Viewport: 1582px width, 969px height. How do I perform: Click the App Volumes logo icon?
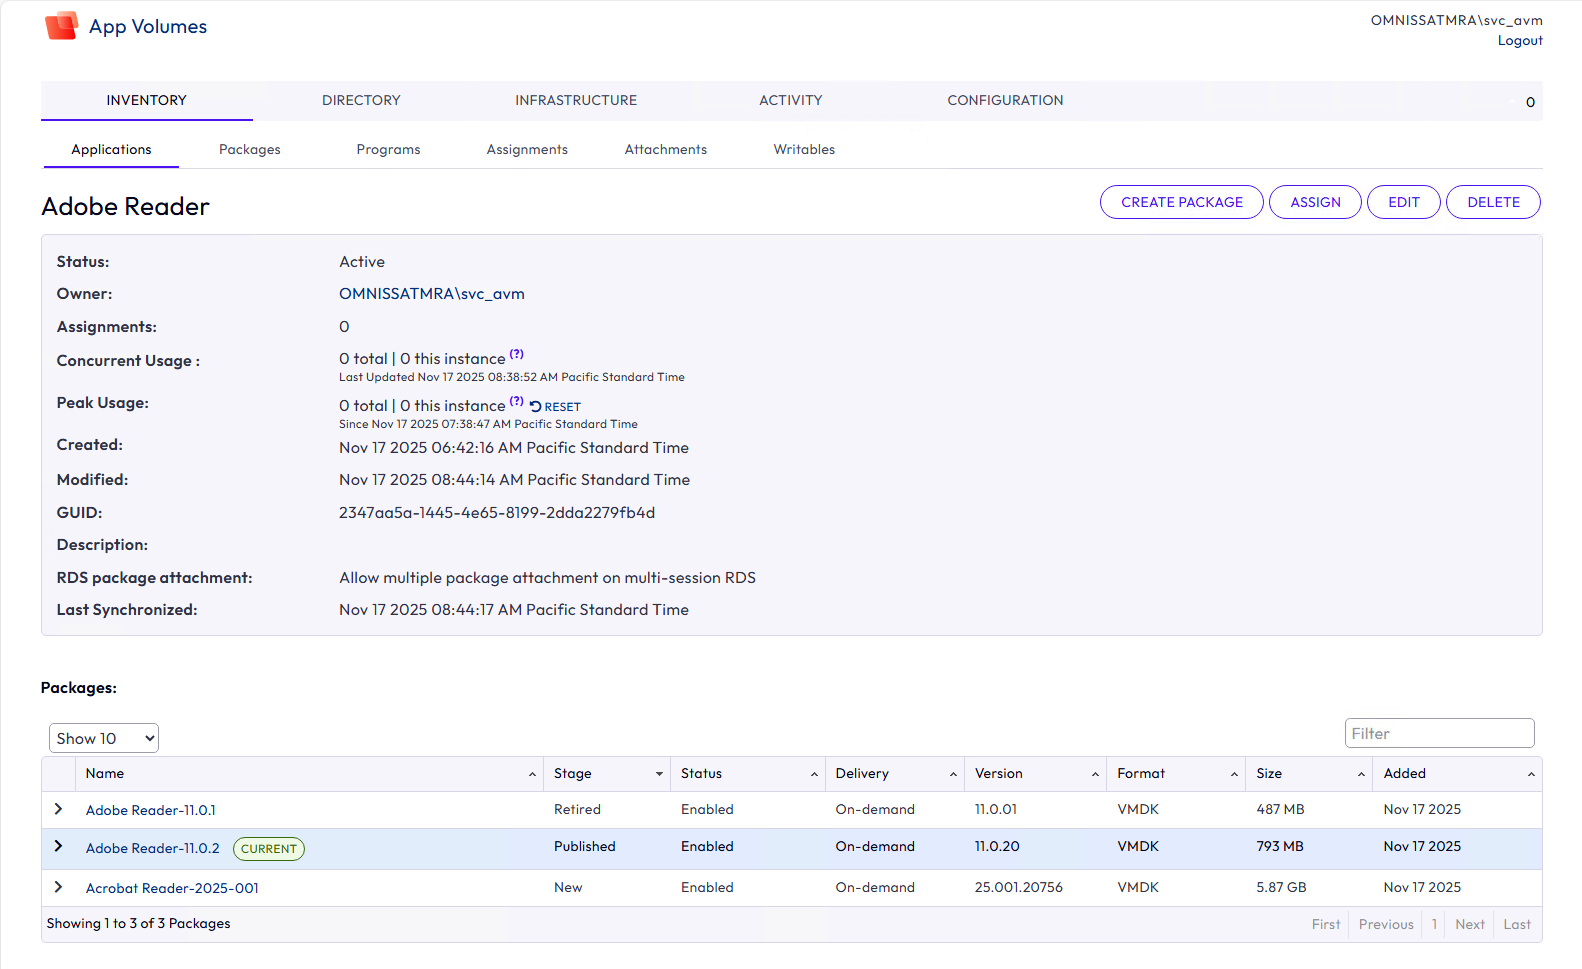(x=61, y=26)
